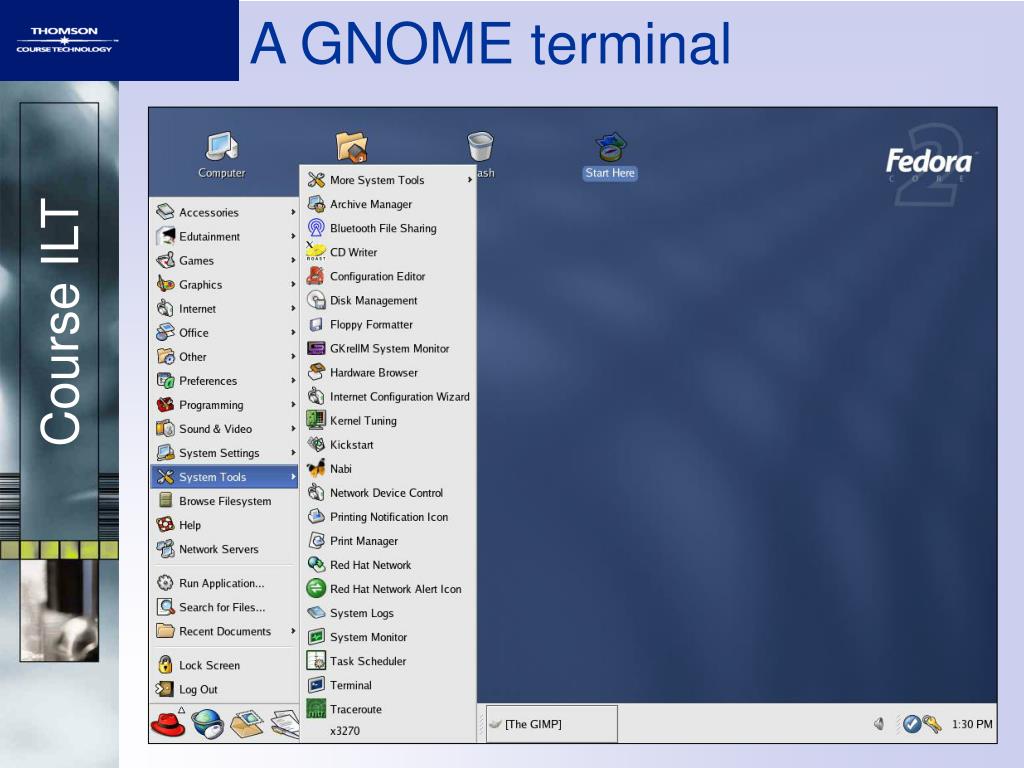Click the Lock Screen padlock icon
This screenshot has width=1024, height=768.
coord(165,665)
